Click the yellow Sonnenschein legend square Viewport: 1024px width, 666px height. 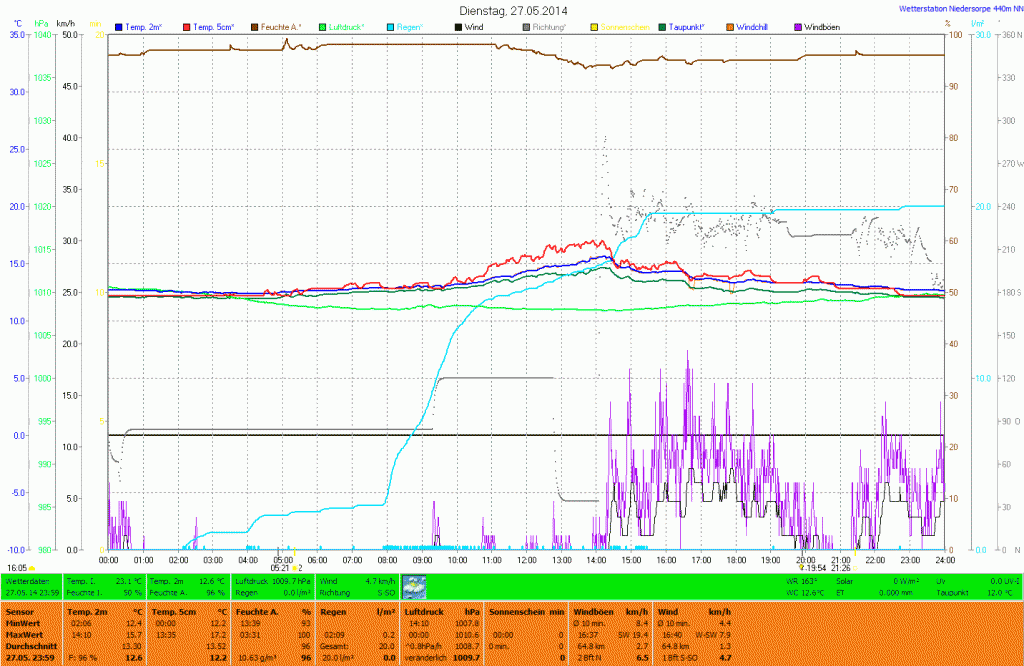tap(593, 26)
